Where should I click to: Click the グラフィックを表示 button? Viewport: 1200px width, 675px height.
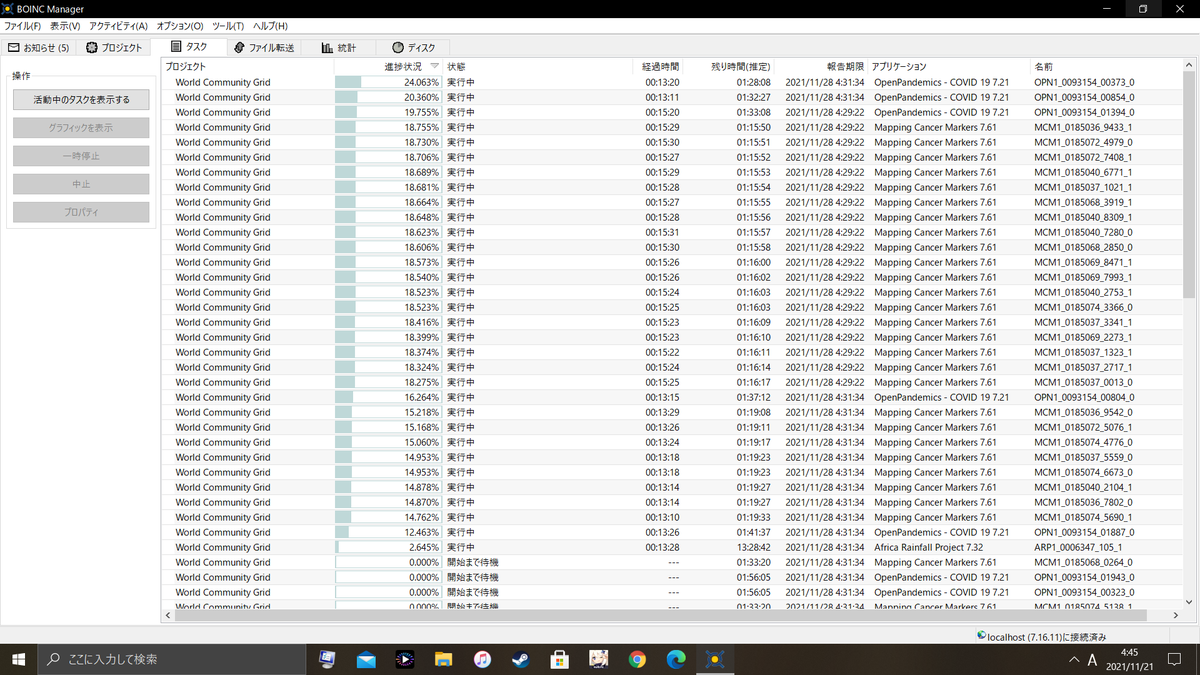(x=81, y=128)
